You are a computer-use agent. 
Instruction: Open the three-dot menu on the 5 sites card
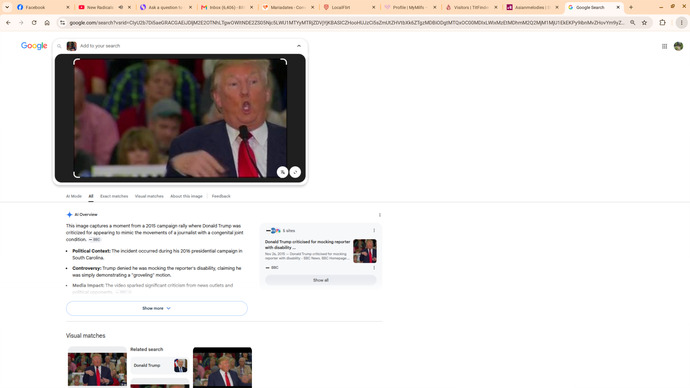coord(374,231)
